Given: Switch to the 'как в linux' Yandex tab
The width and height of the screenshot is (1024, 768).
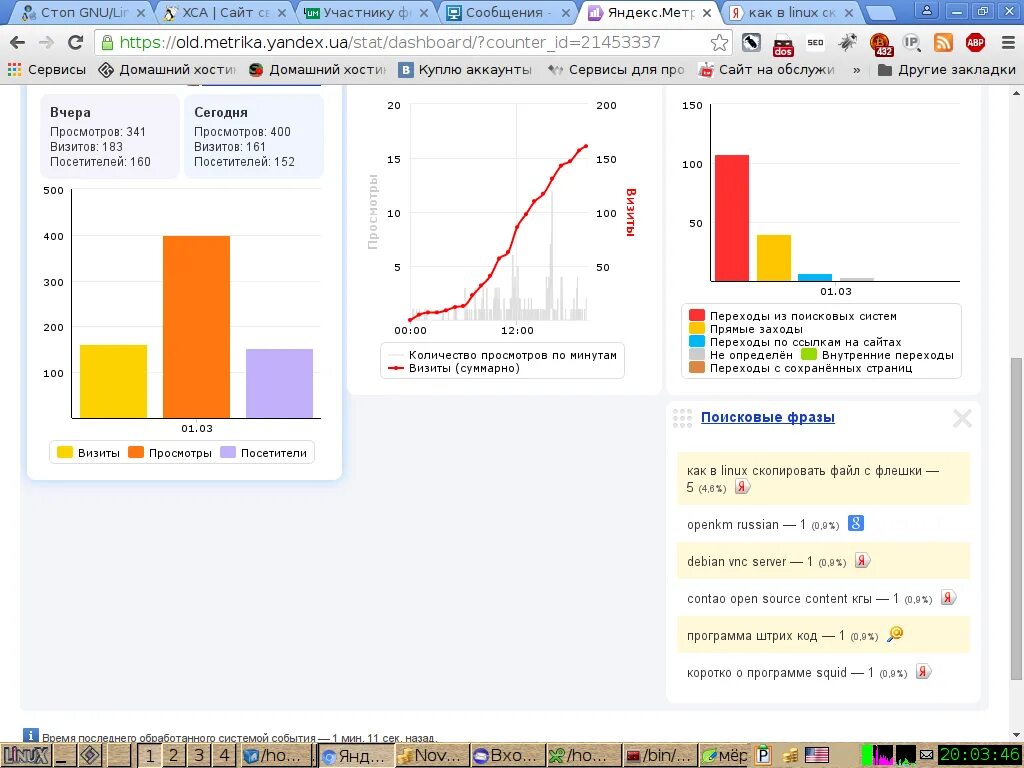Looking at the screenshot, I should pos(792,12).
